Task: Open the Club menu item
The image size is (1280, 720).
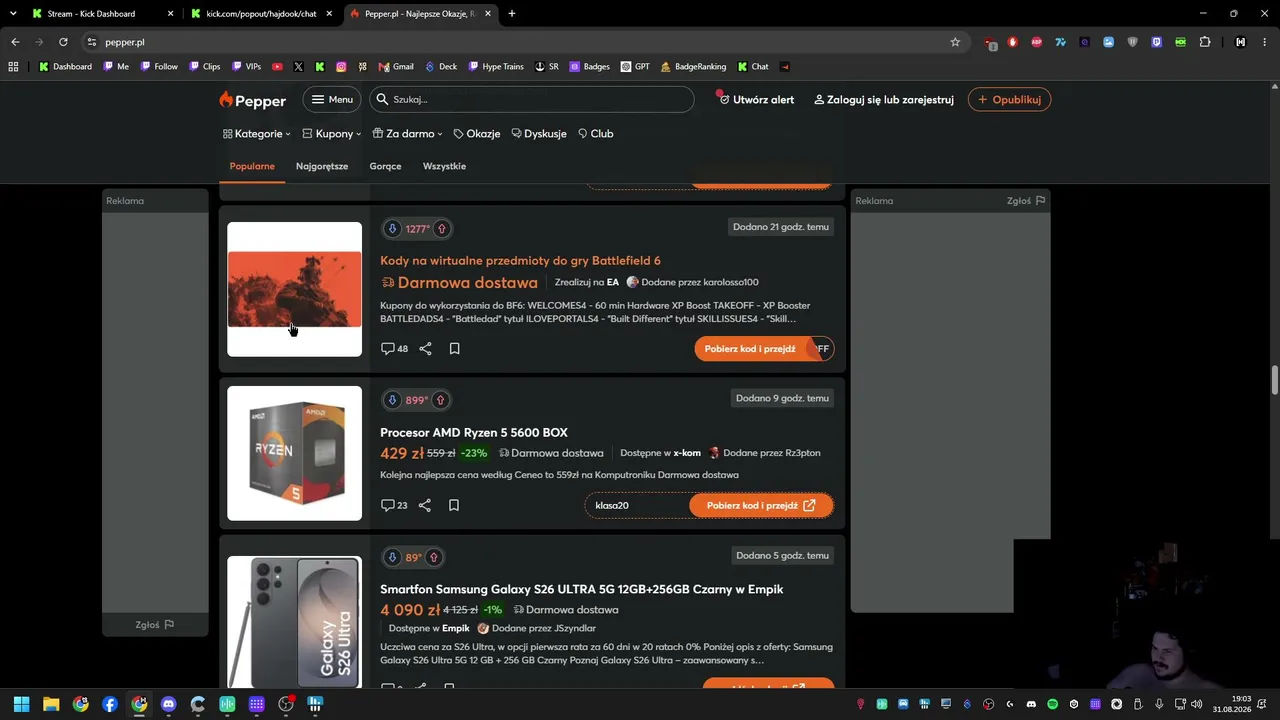Action: click(x=596, y=134)
